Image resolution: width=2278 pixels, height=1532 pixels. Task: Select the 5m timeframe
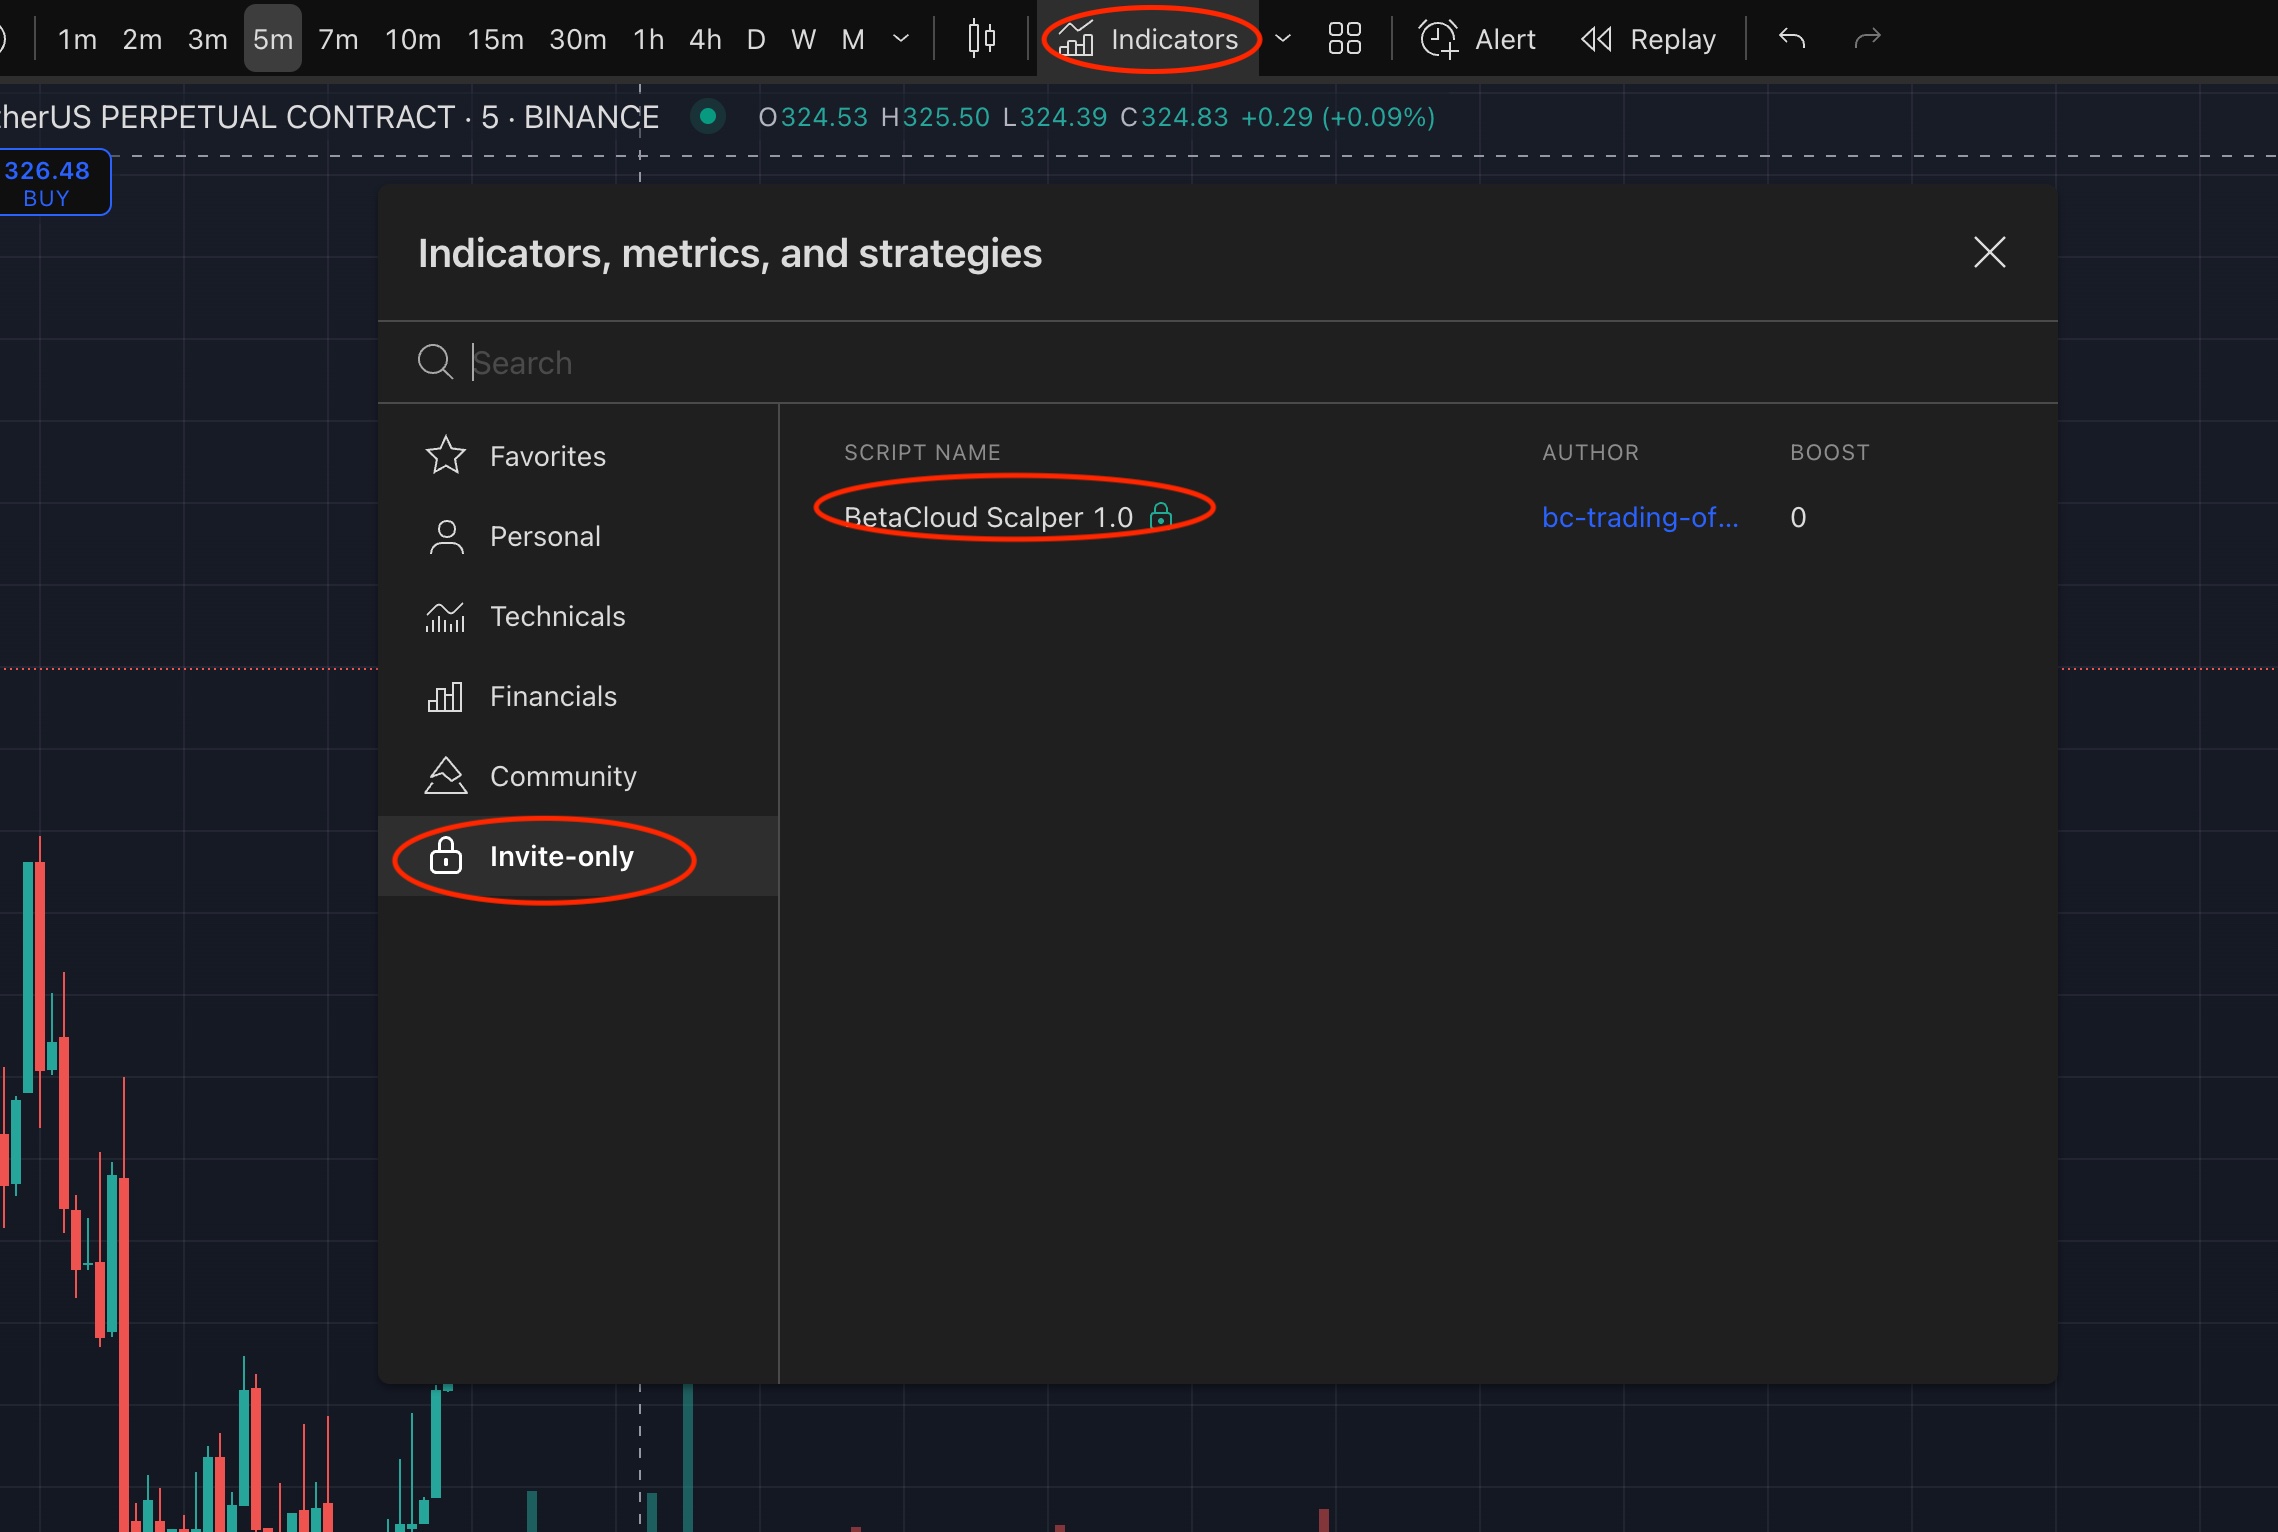pos(273,39)
